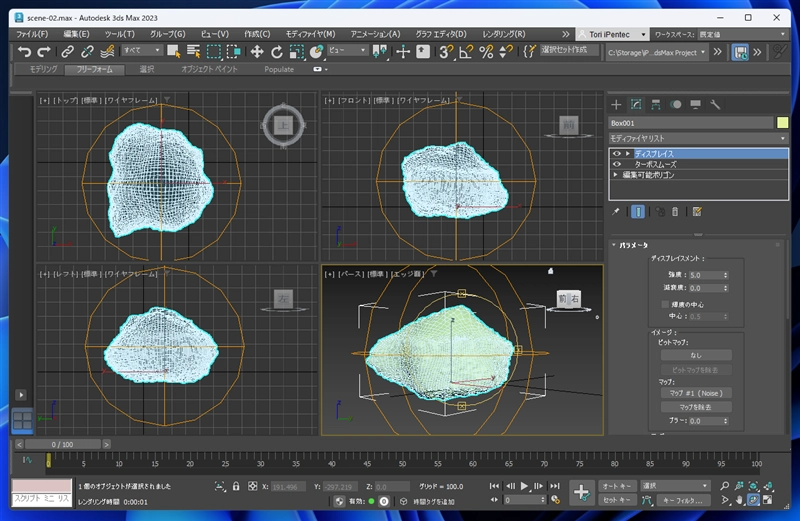This screenshot has width=800, height=521.
Task: Toggle Absolute/Offset transform type-in mode
Action: (252, 486)
